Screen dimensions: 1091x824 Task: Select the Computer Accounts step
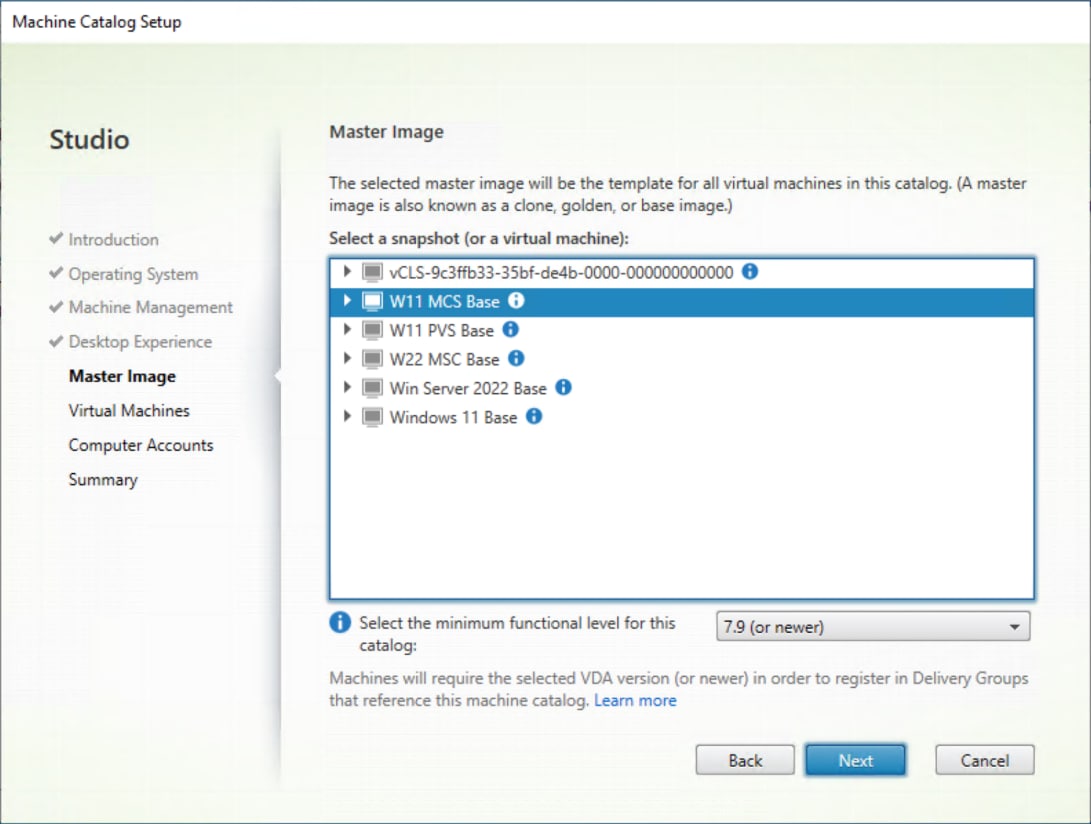click(x=141, y=445)
